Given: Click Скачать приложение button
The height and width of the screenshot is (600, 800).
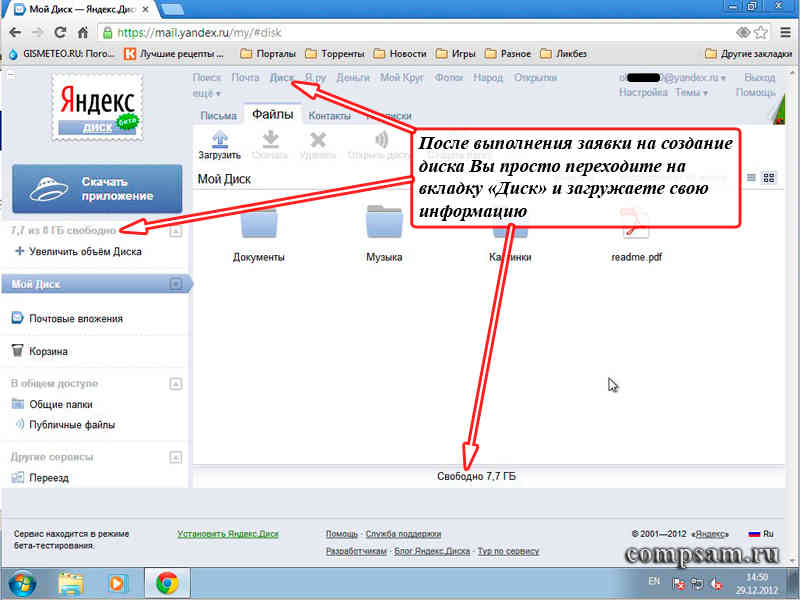Looking at the screenshot, I should 97,189.
